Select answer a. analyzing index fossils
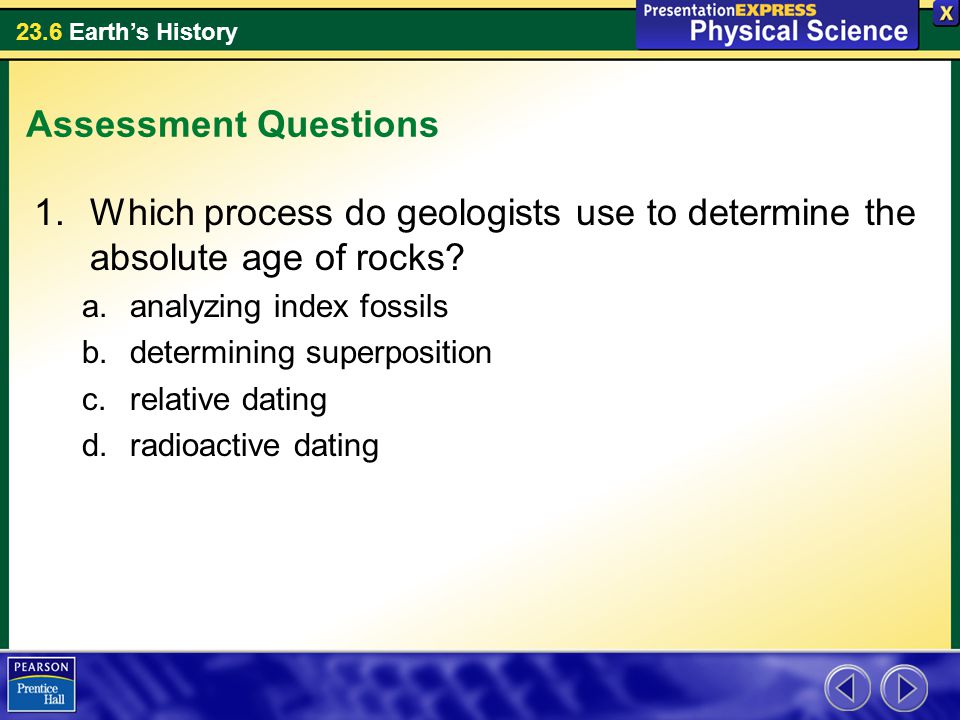The image size is (960, 720). point(264,307)
